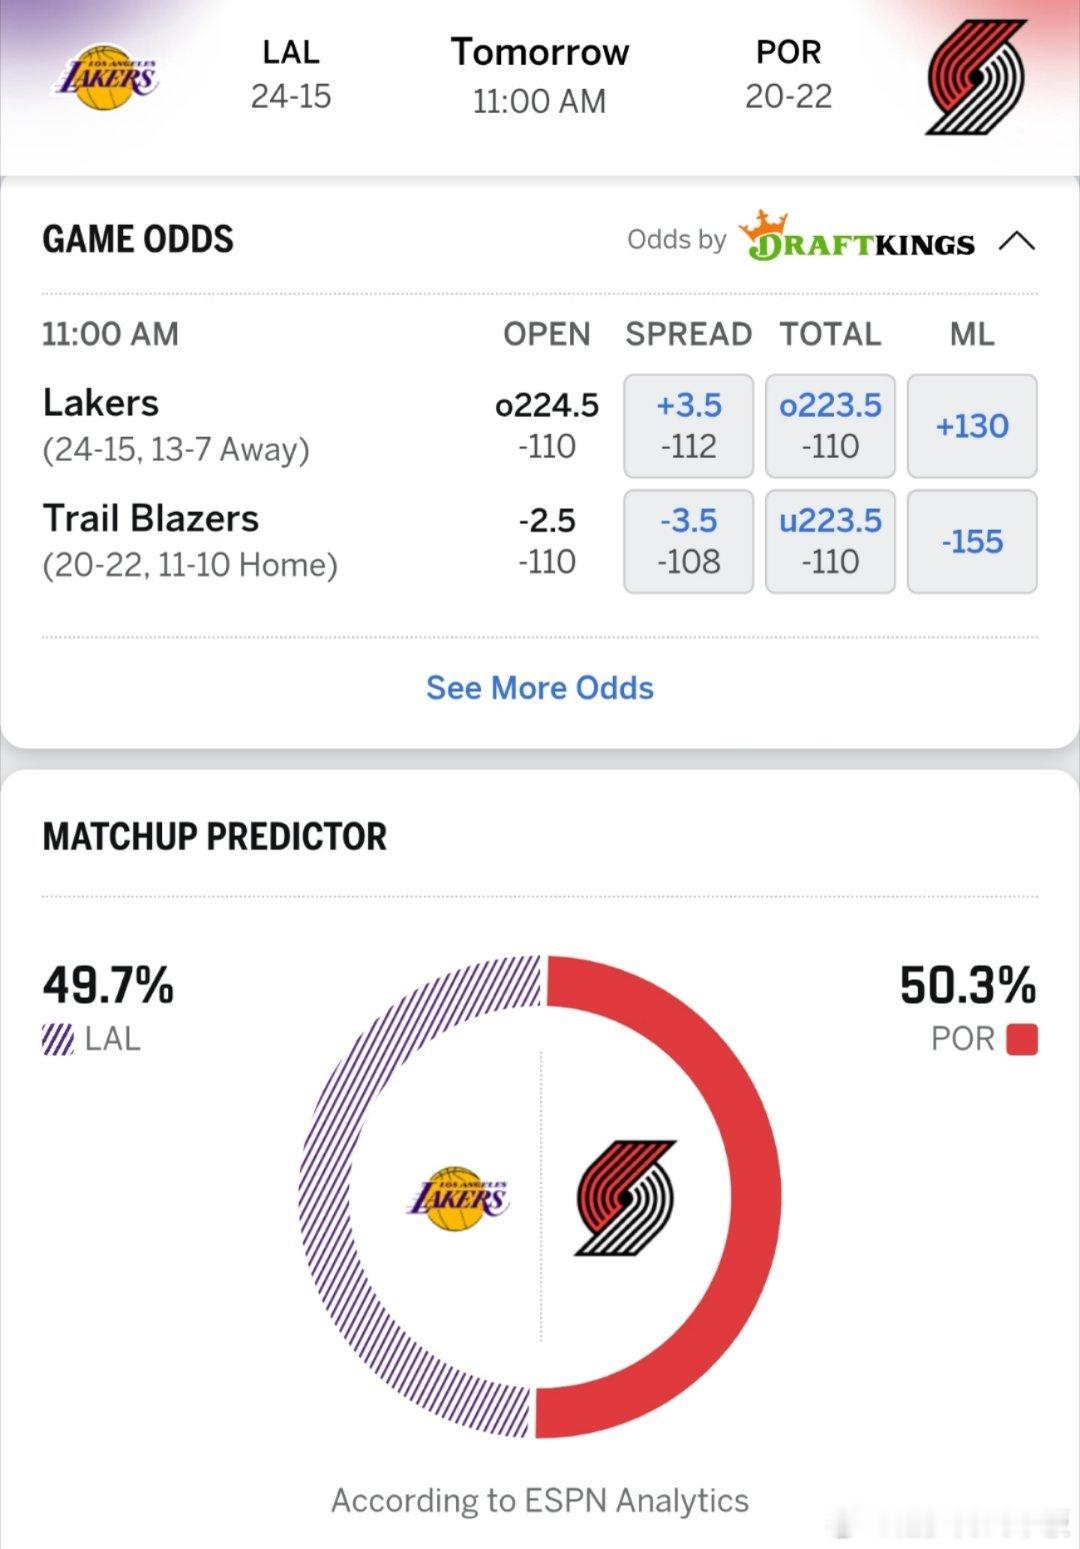Choose the Lakers over 223.5 total
The height and width of the screenshot is (1549, 1080).
pyautogui.click(x=830, y=426)
